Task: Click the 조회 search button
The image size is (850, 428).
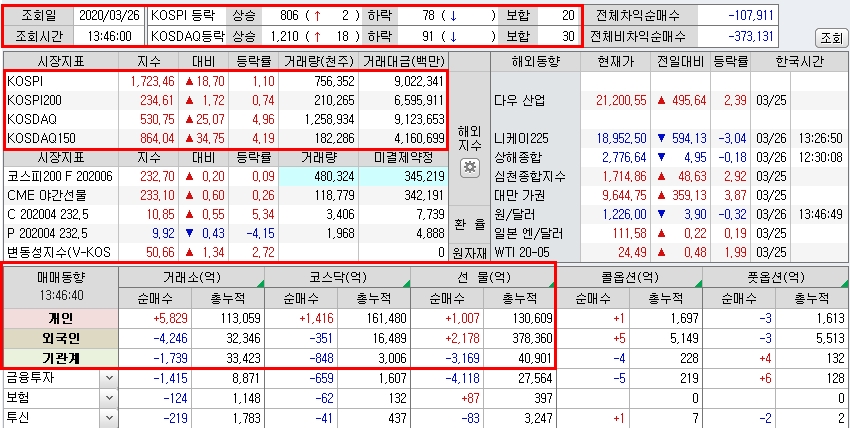Action: (x=831, y=38)
